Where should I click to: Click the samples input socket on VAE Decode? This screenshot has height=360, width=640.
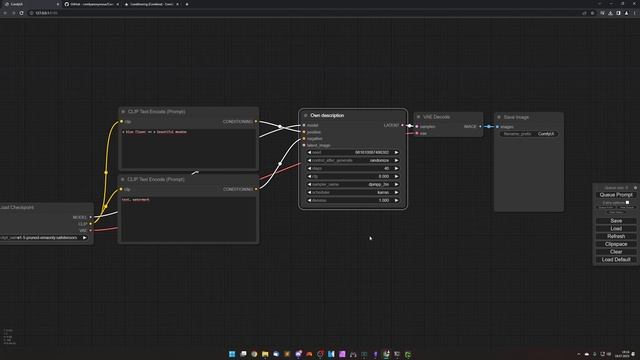tap(417, 127)
